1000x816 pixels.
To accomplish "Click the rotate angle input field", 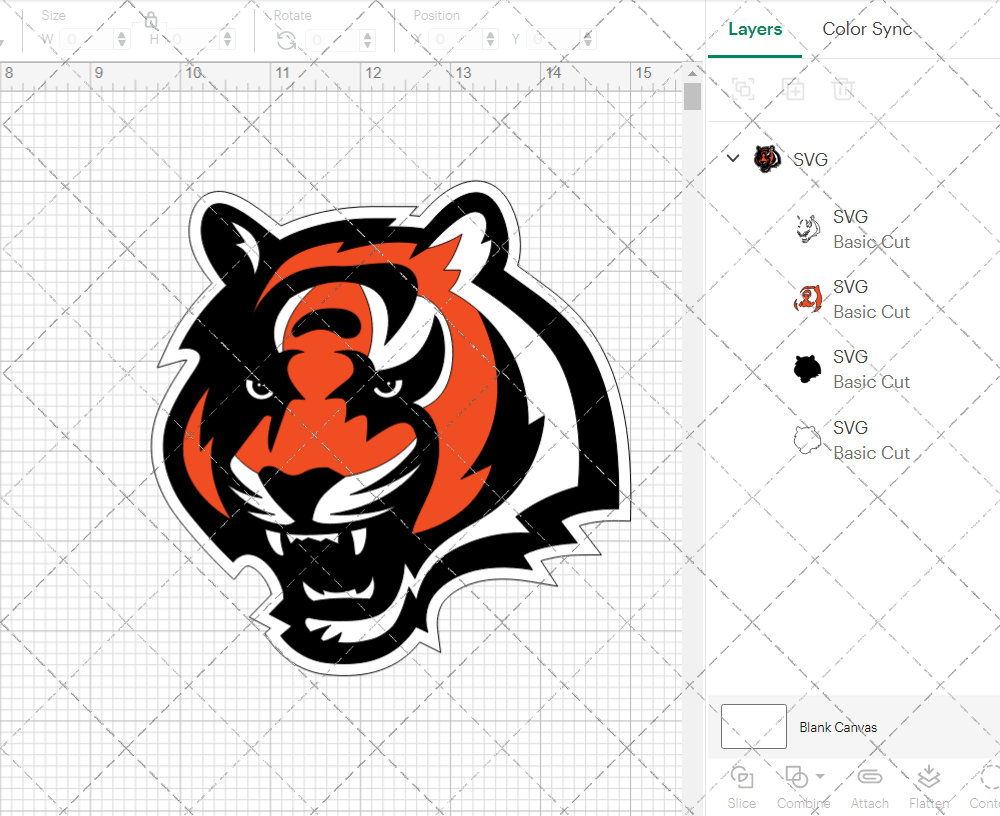I will click(333, 40).
